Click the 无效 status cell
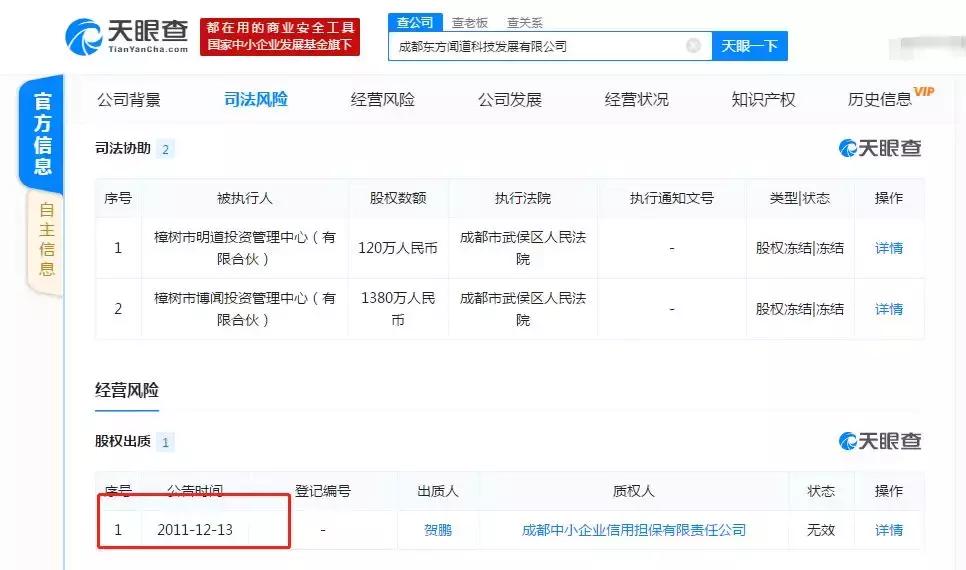 click(821, 530)
